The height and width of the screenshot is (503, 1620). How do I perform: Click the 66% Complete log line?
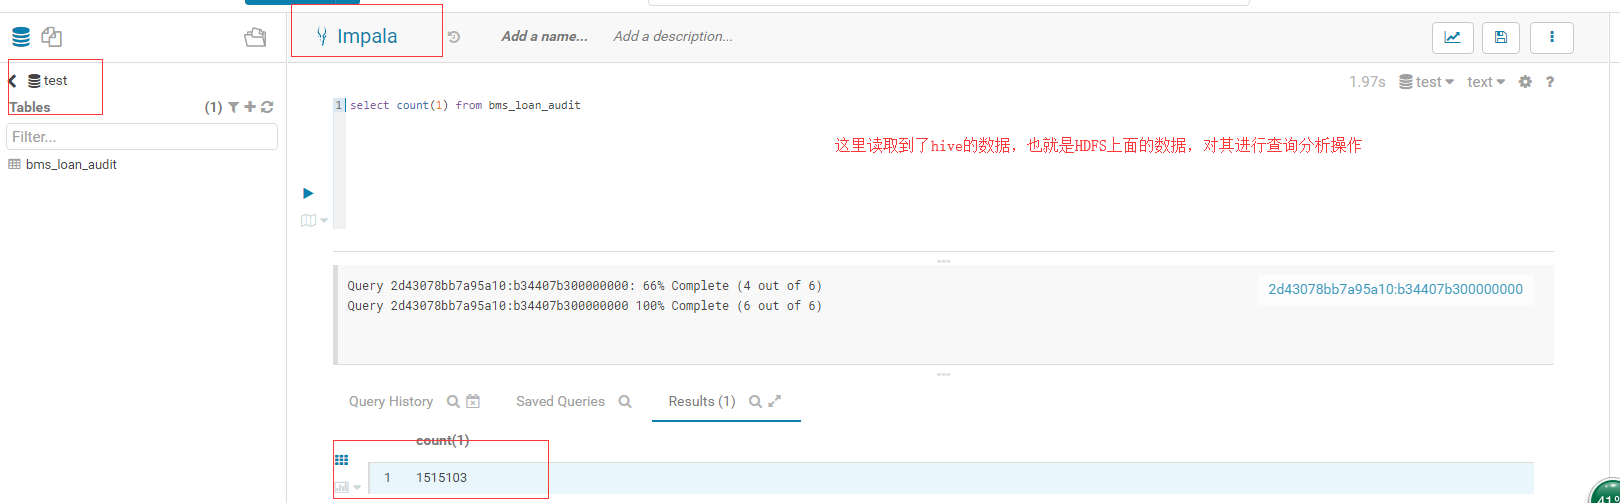point(585,286)
